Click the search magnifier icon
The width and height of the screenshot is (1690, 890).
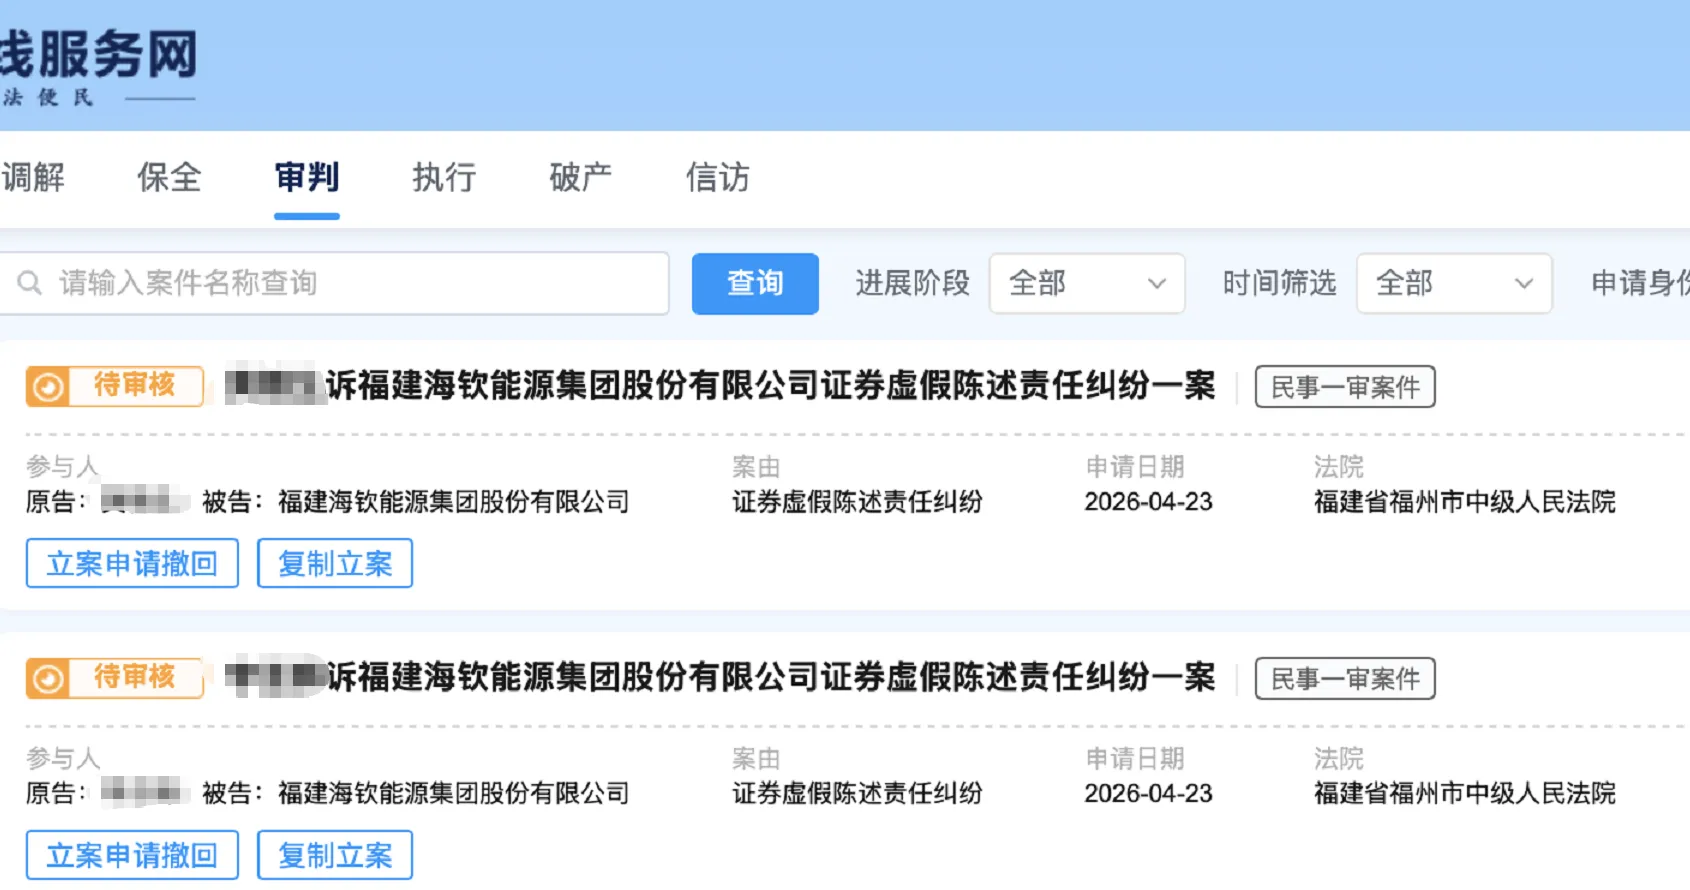[30, 283]
